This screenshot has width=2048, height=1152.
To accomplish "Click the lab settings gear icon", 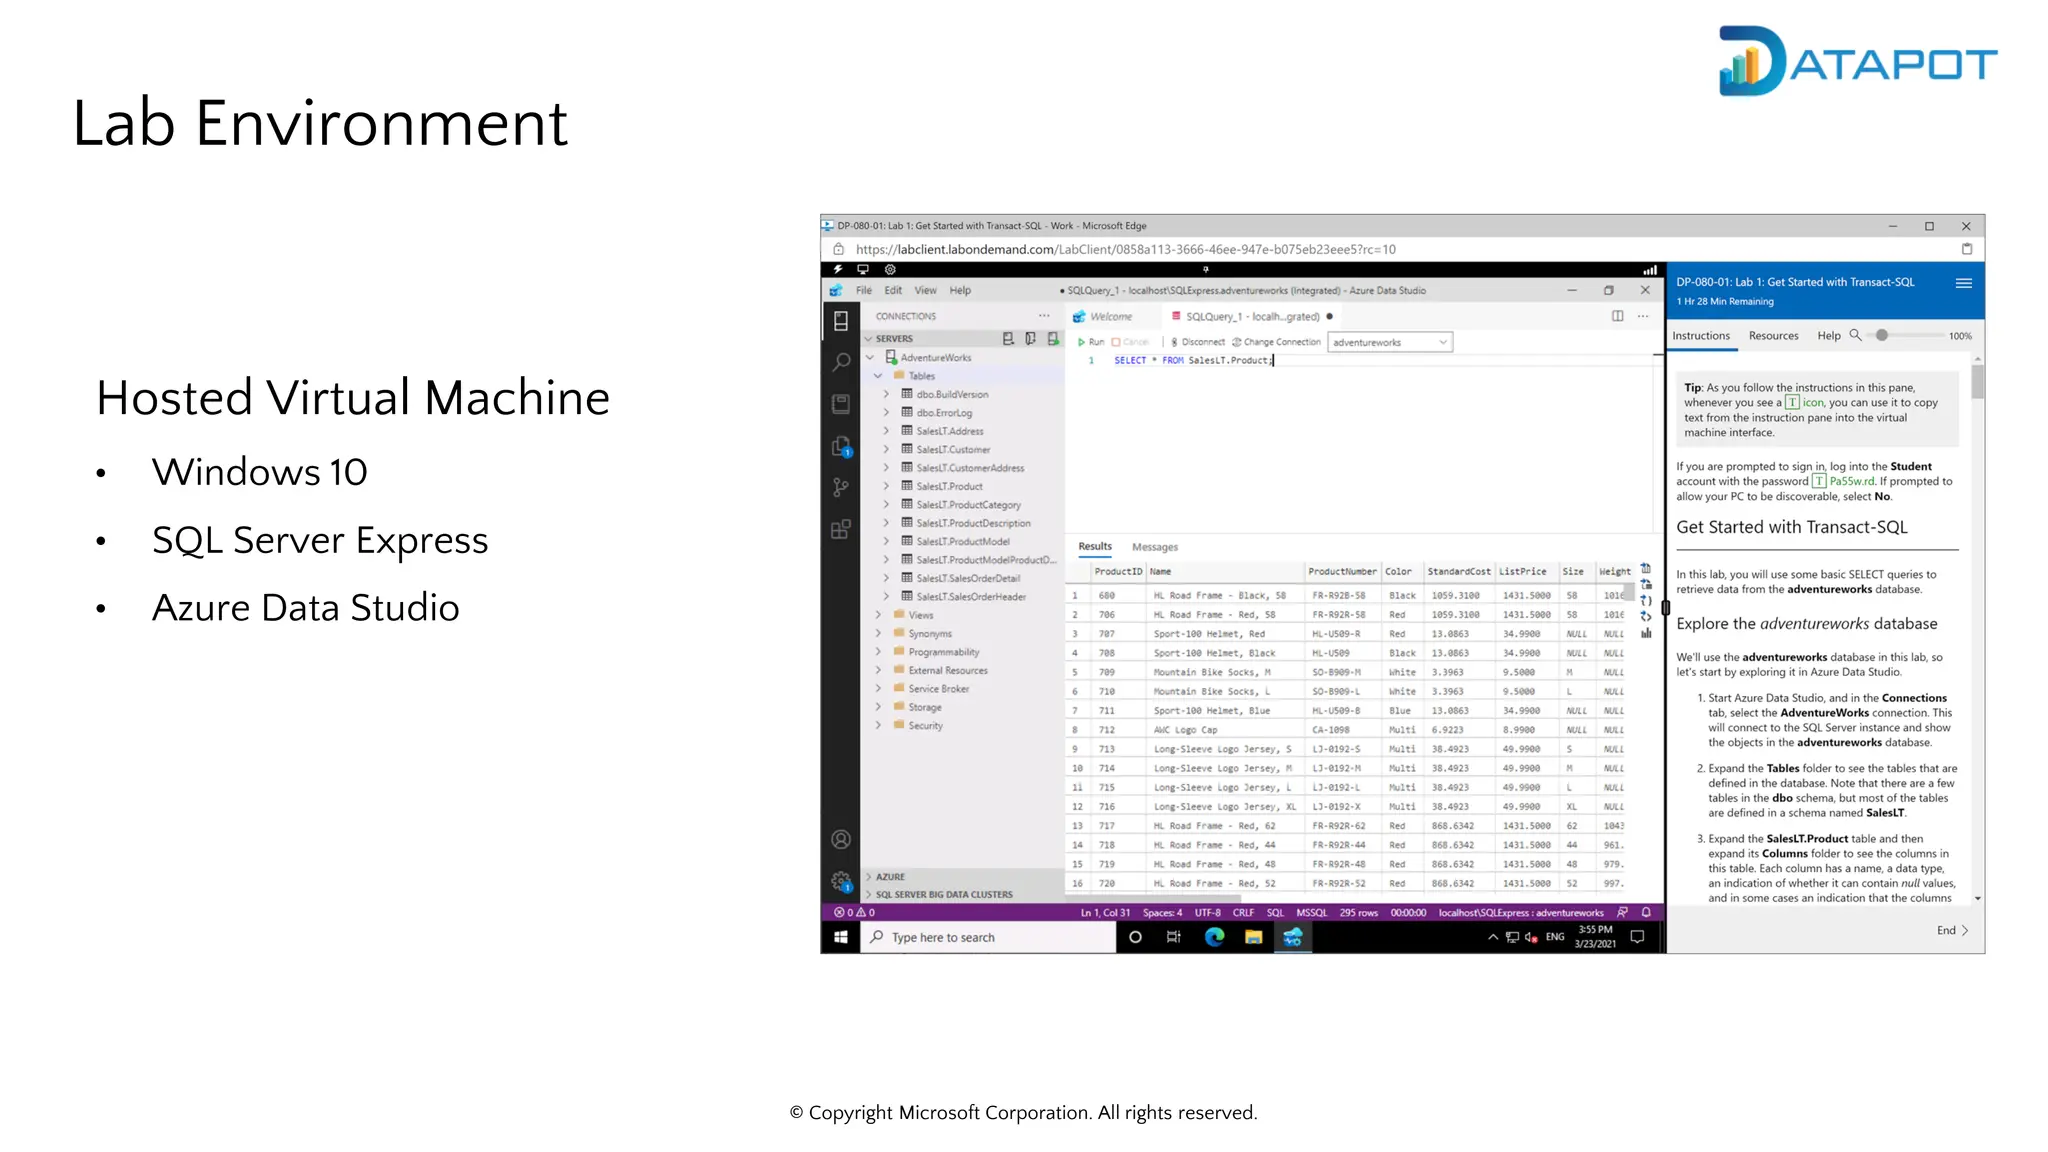I will (890, 270).
